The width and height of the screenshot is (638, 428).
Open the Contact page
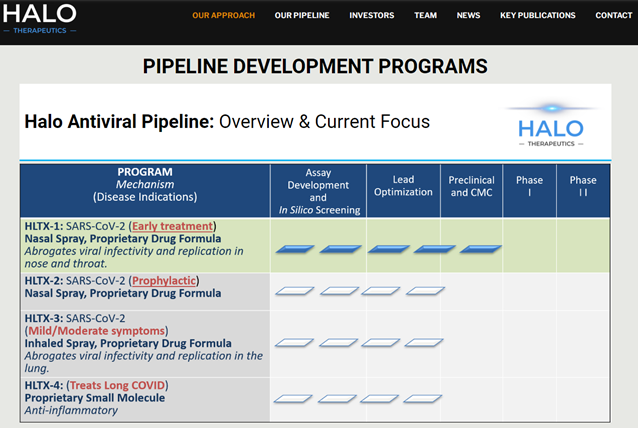point(613,16)
